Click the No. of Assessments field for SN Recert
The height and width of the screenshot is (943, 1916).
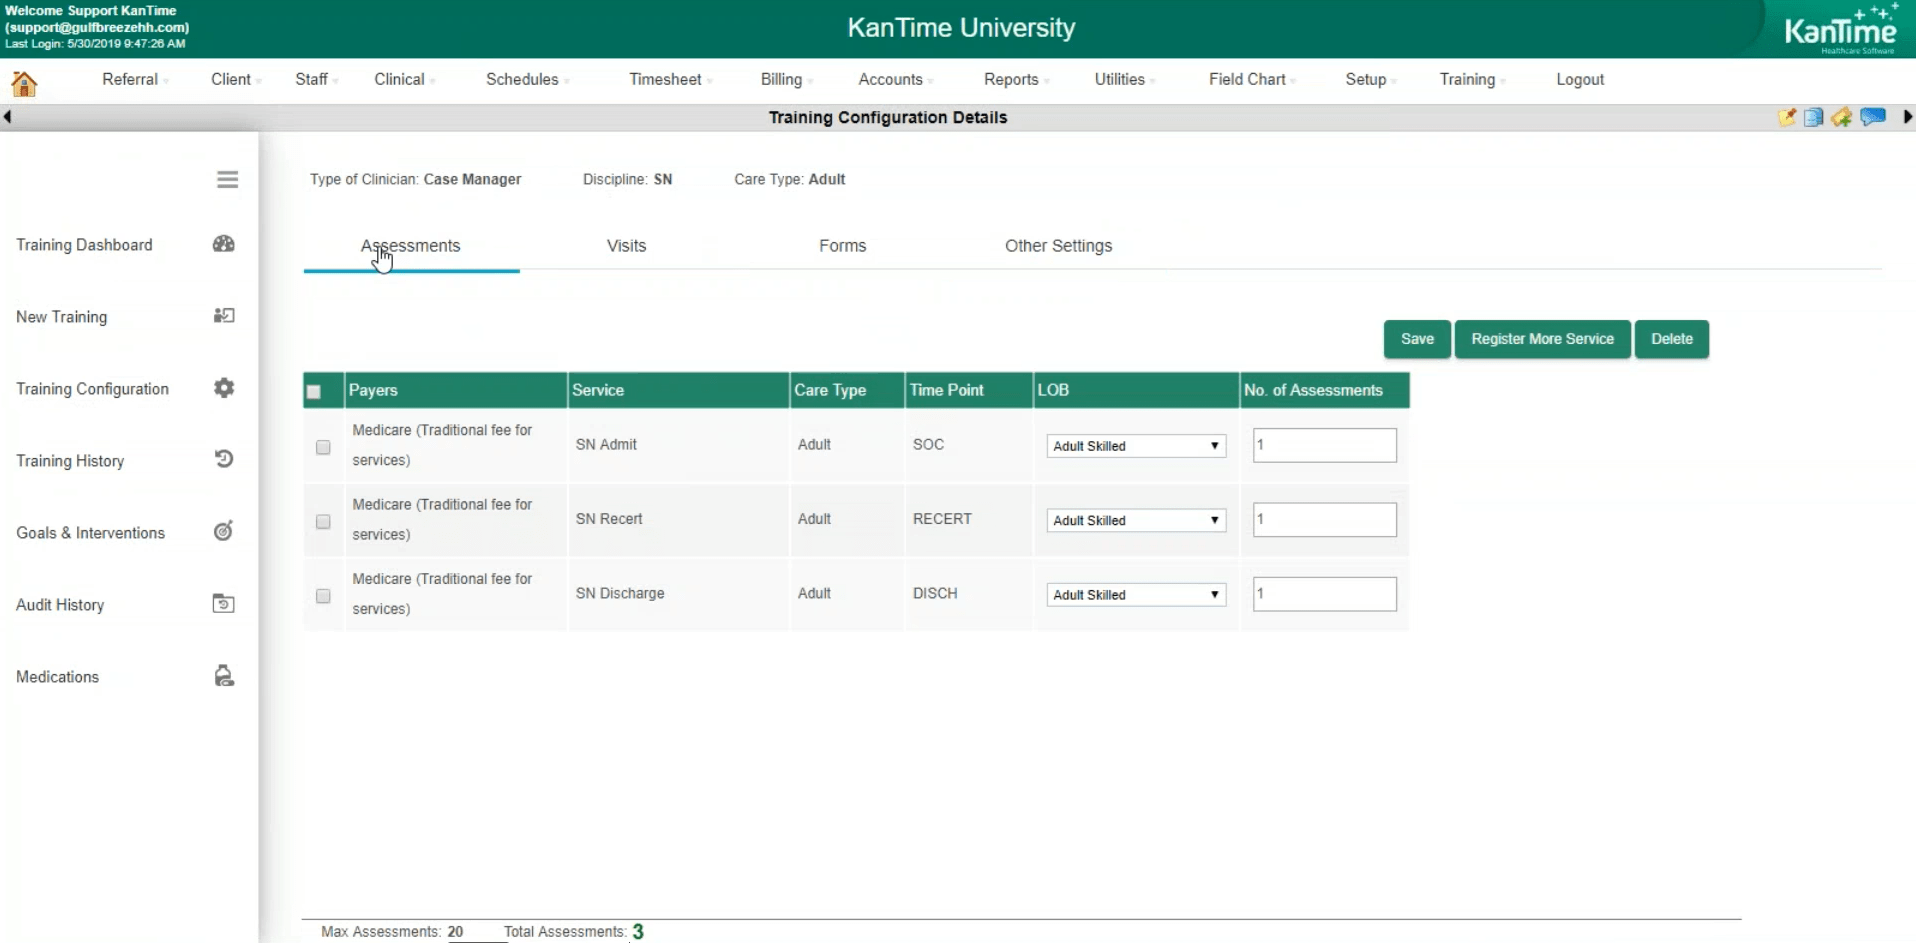pyautogui.click(x=1325, y=520)
